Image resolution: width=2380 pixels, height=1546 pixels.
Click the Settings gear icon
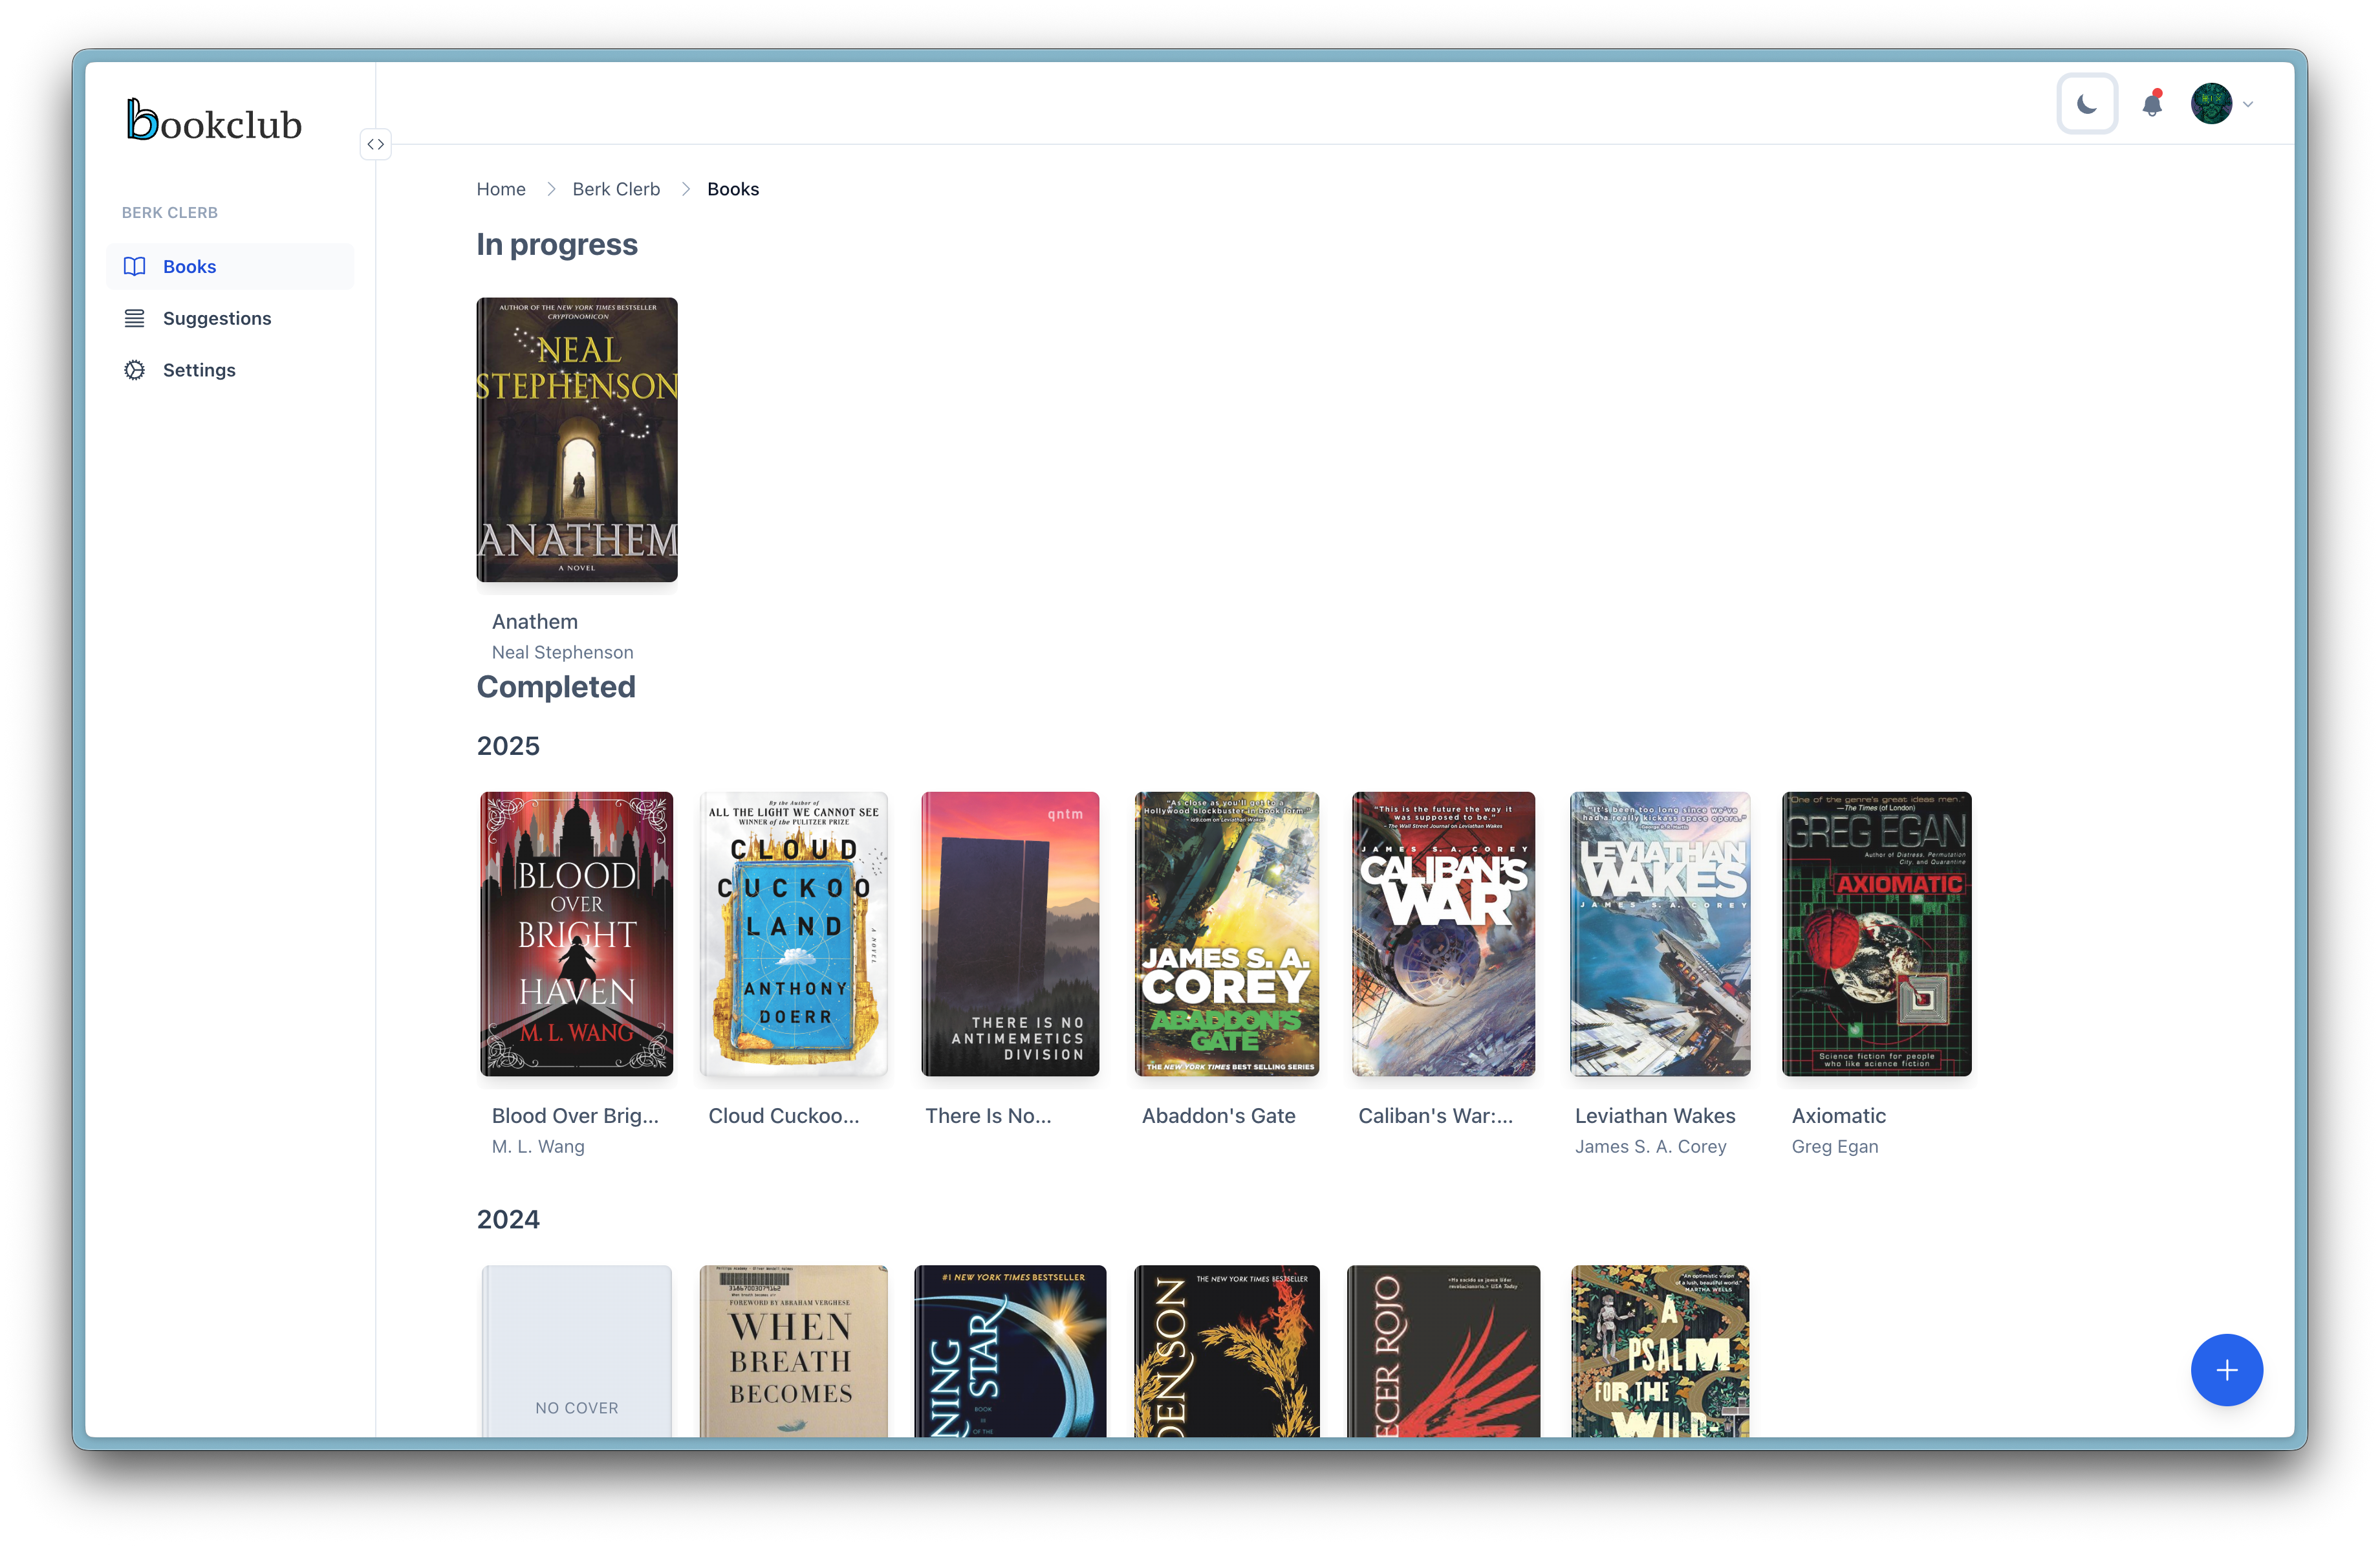[135, 370]
